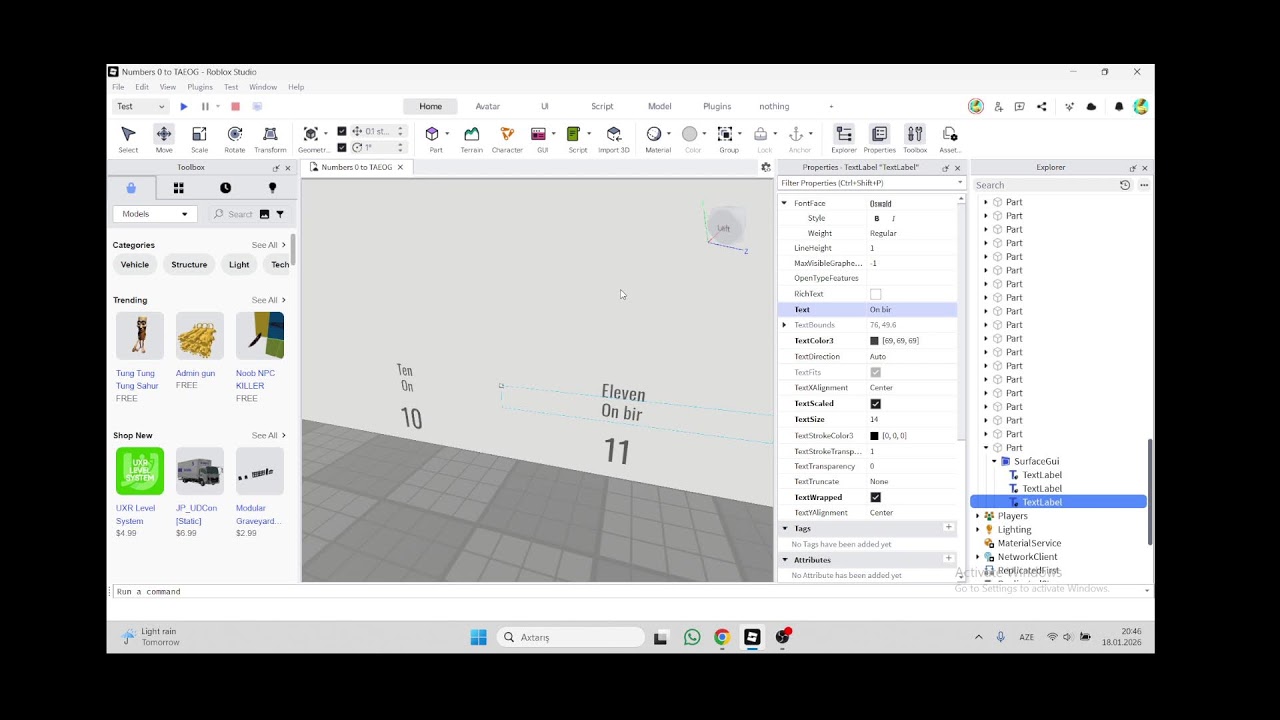Click See All next to Trending
The height and width of the screenshot is (720, 1280).
point(268,300)
